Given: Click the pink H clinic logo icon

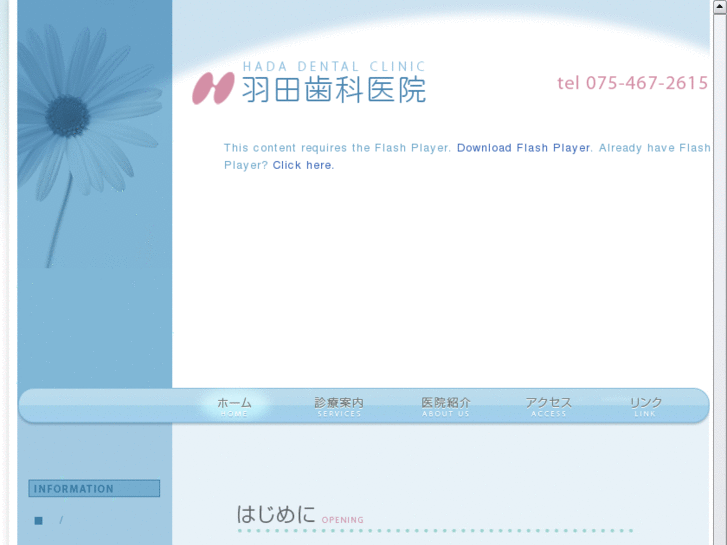Looking at the screenshot, I should (x=213, y=88).
